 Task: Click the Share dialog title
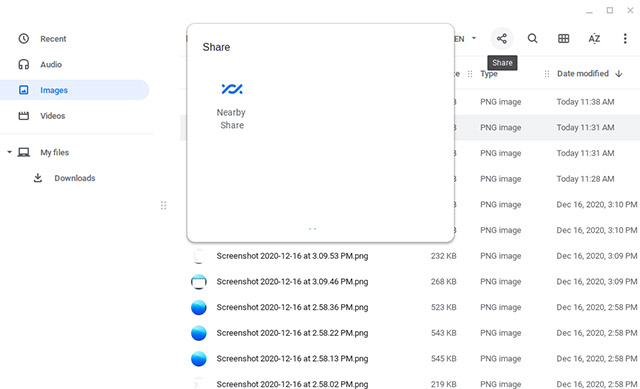pos(216,47)
